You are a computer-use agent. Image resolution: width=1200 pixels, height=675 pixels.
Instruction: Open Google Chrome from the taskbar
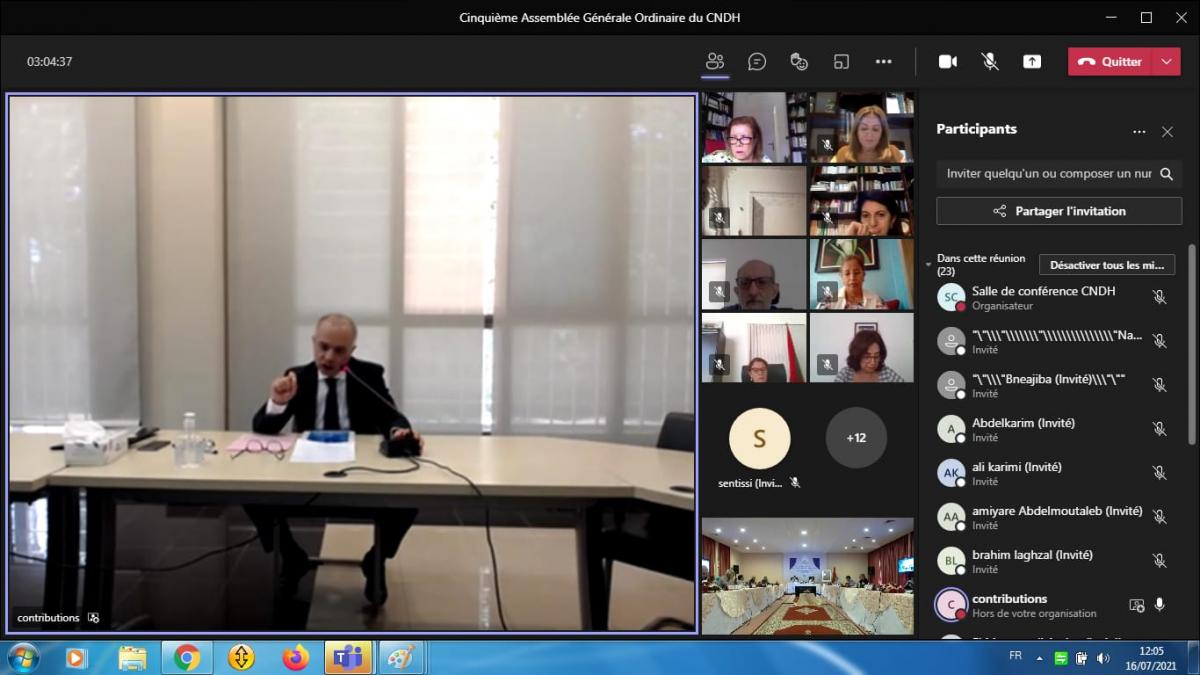(x=186, y=657)
